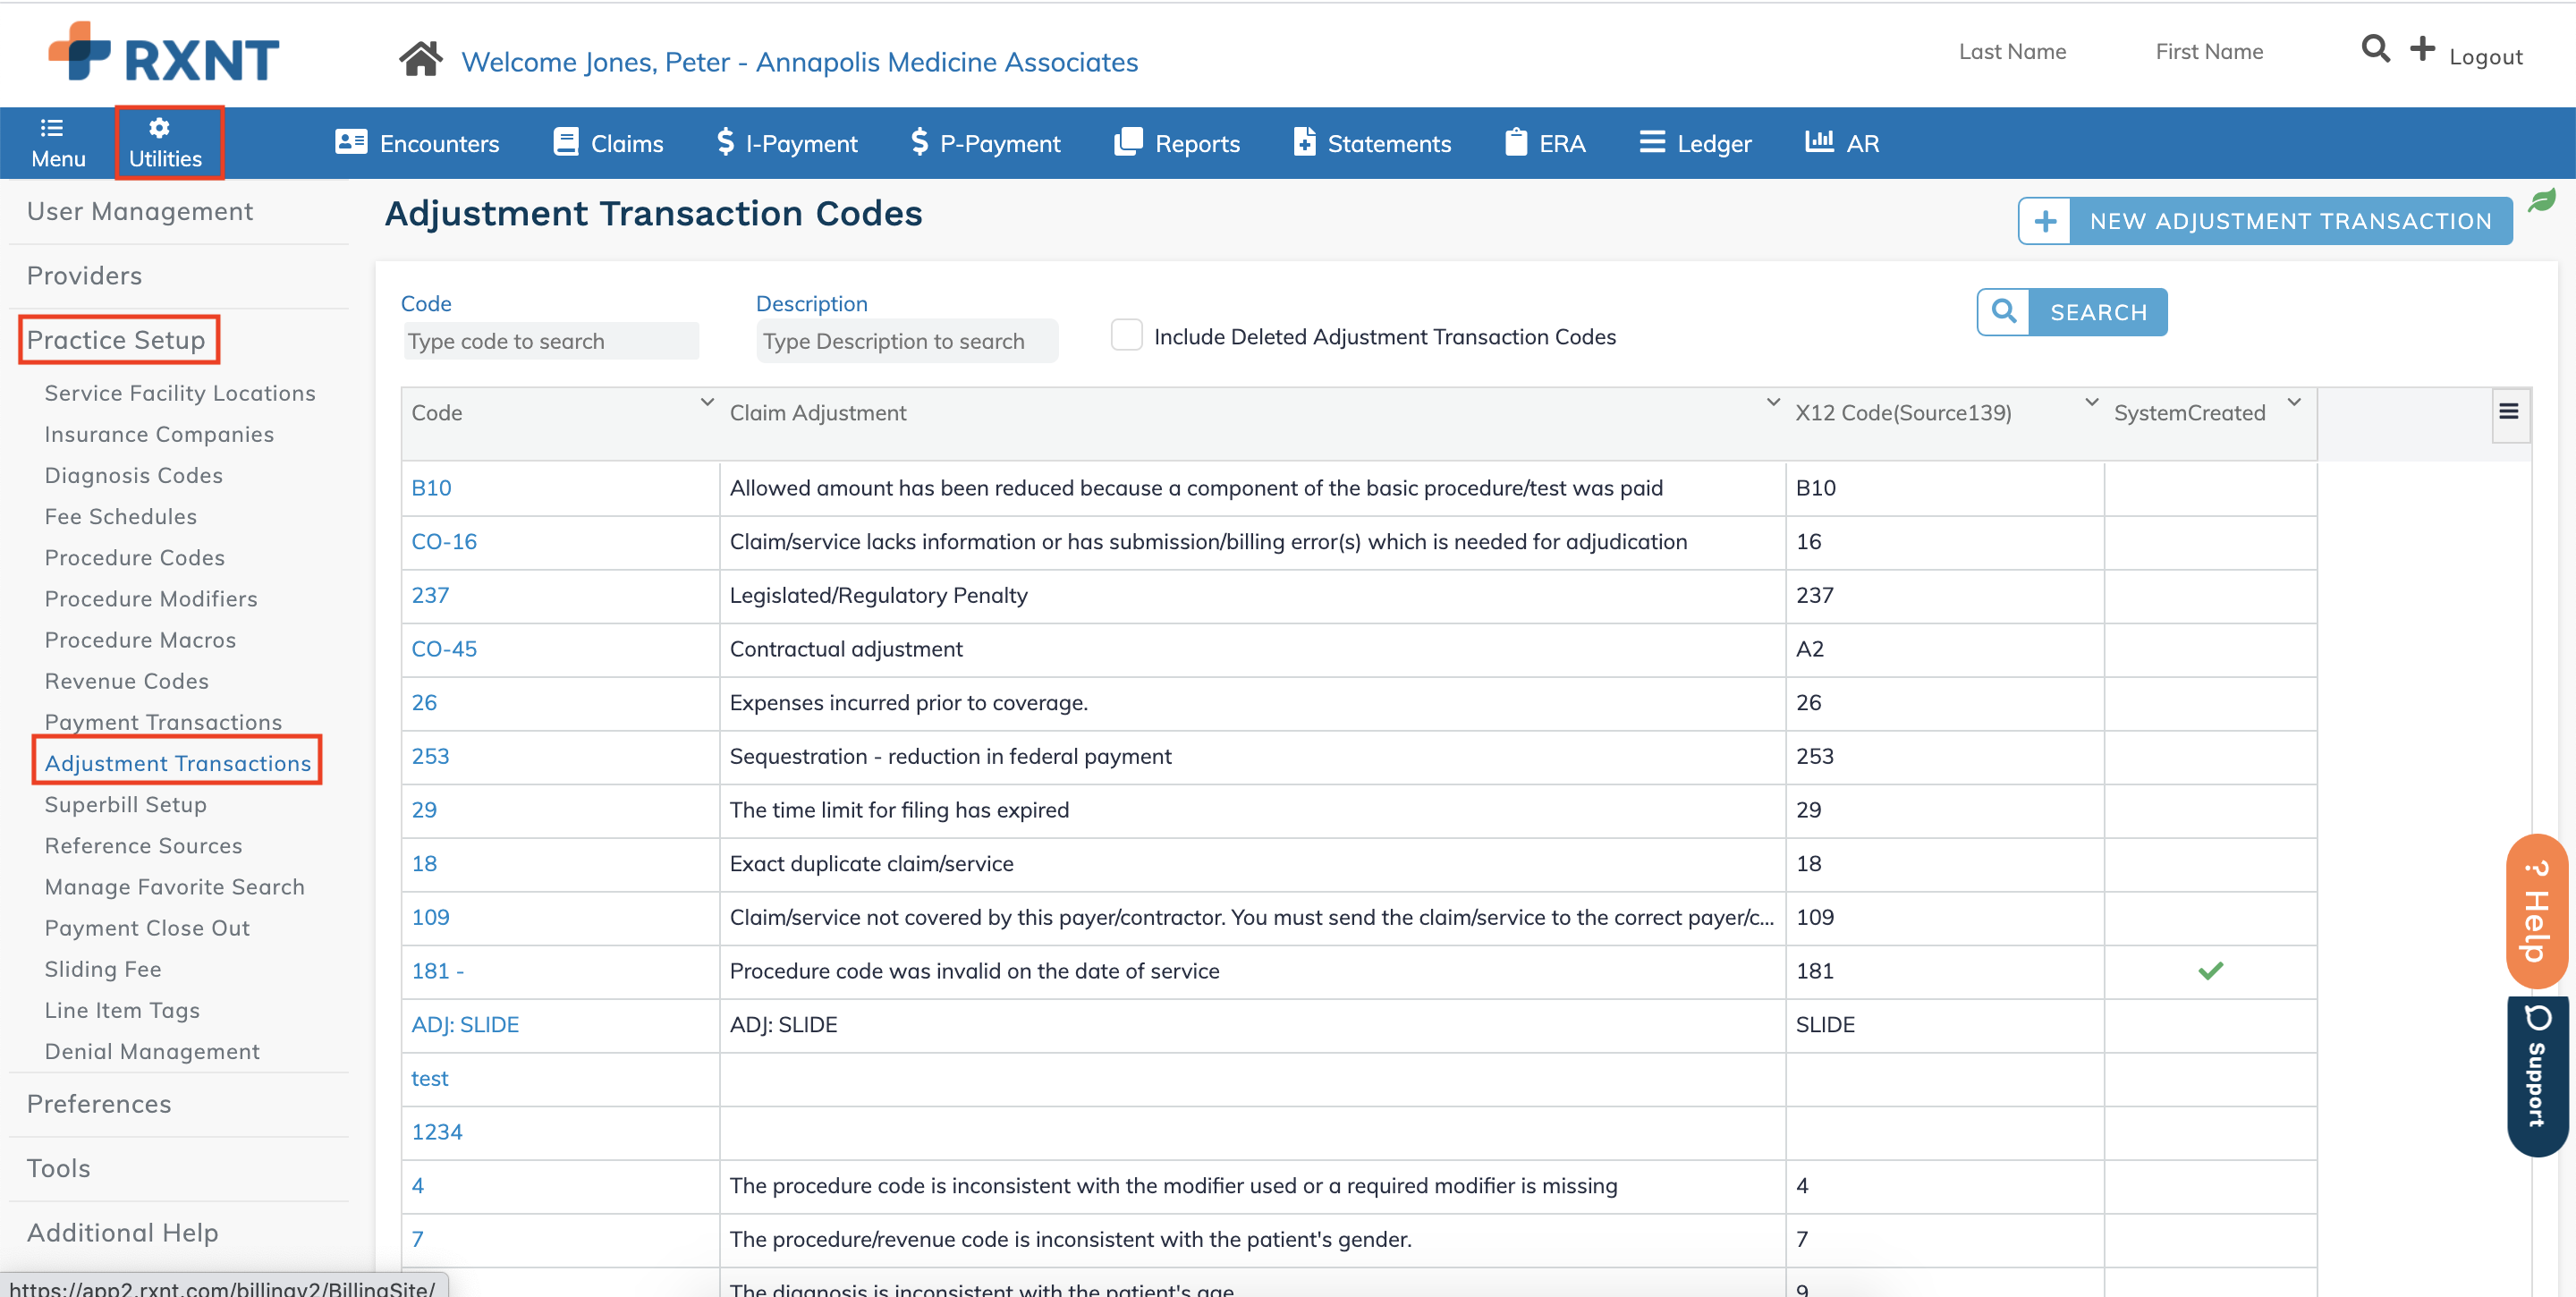Collapse Practice Setup section

tap(116, 340)
